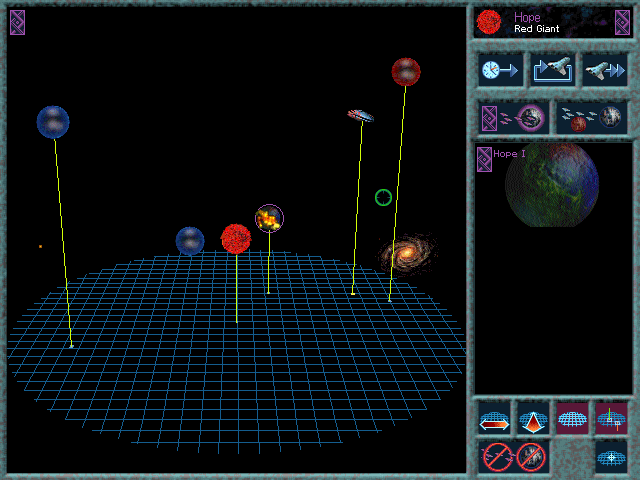
Task: Select the blue star on the tallest pole
Action: coord(53,122)
